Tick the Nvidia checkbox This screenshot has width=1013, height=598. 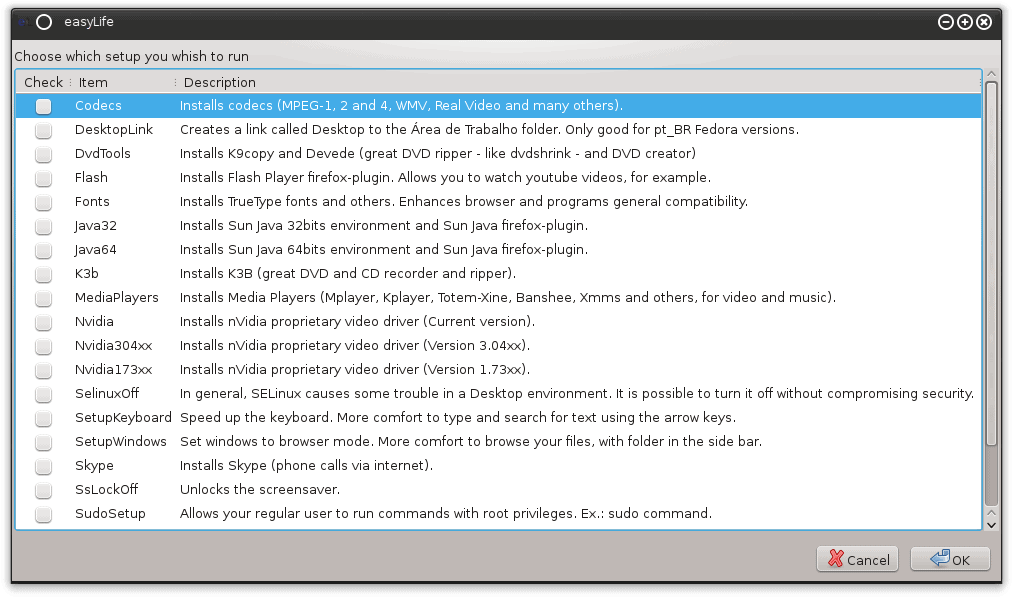pos(43,322)
